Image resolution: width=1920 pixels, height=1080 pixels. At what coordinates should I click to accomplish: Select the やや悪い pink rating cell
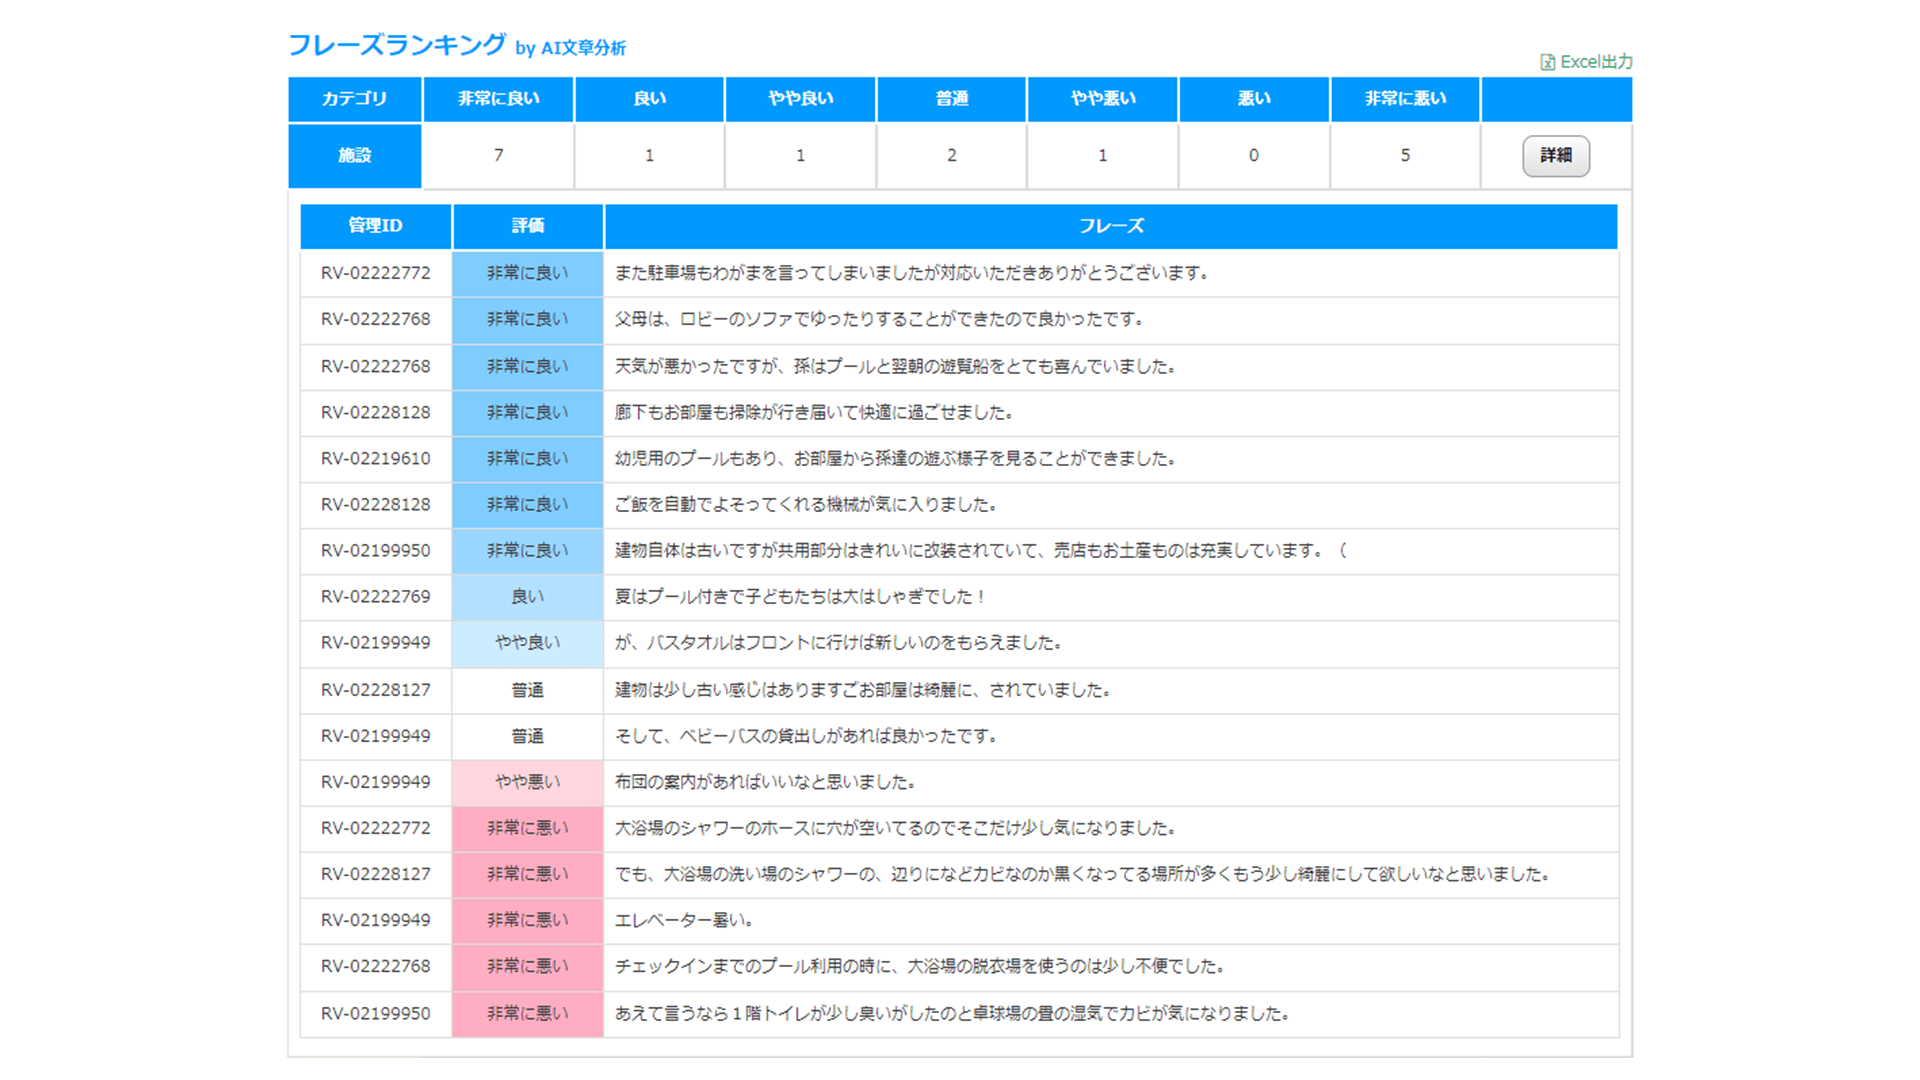tap(527, 782)
